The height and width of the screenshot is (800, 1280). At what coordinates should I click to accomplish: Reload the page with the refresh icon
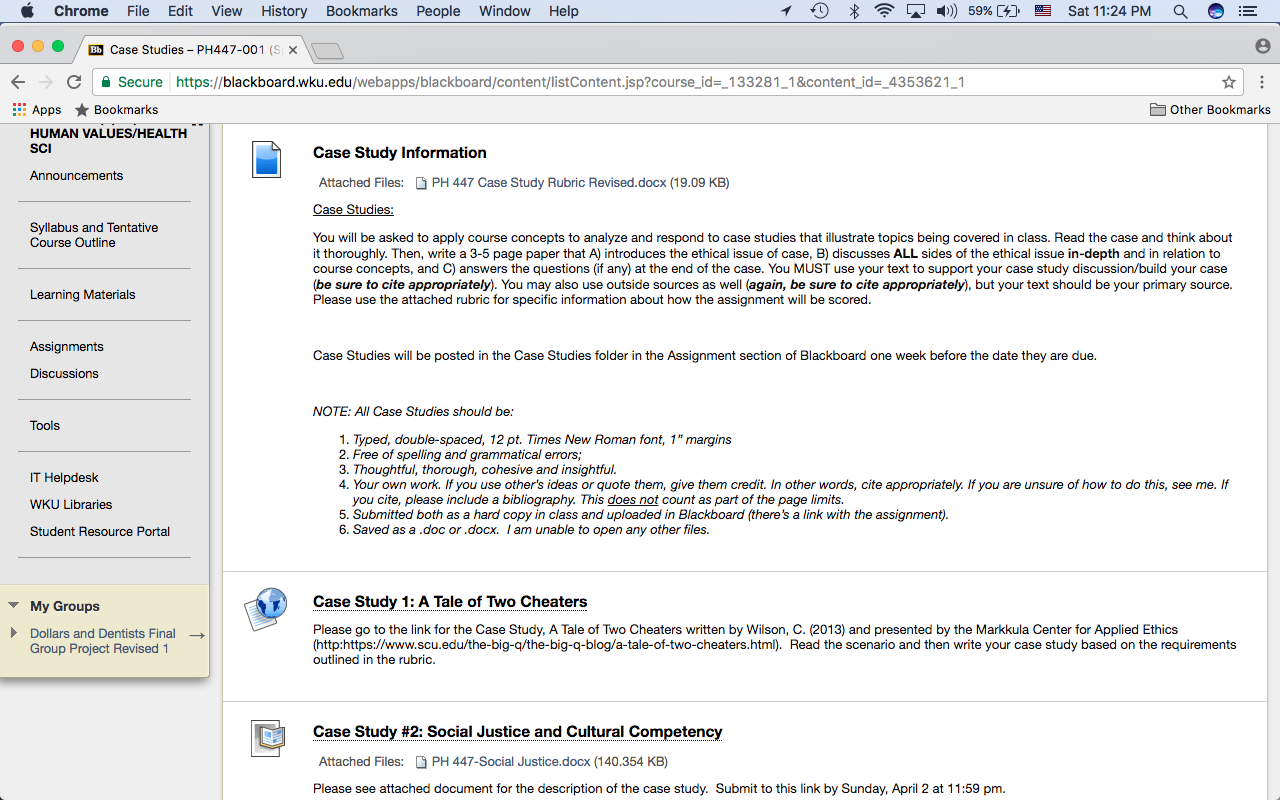73,82
